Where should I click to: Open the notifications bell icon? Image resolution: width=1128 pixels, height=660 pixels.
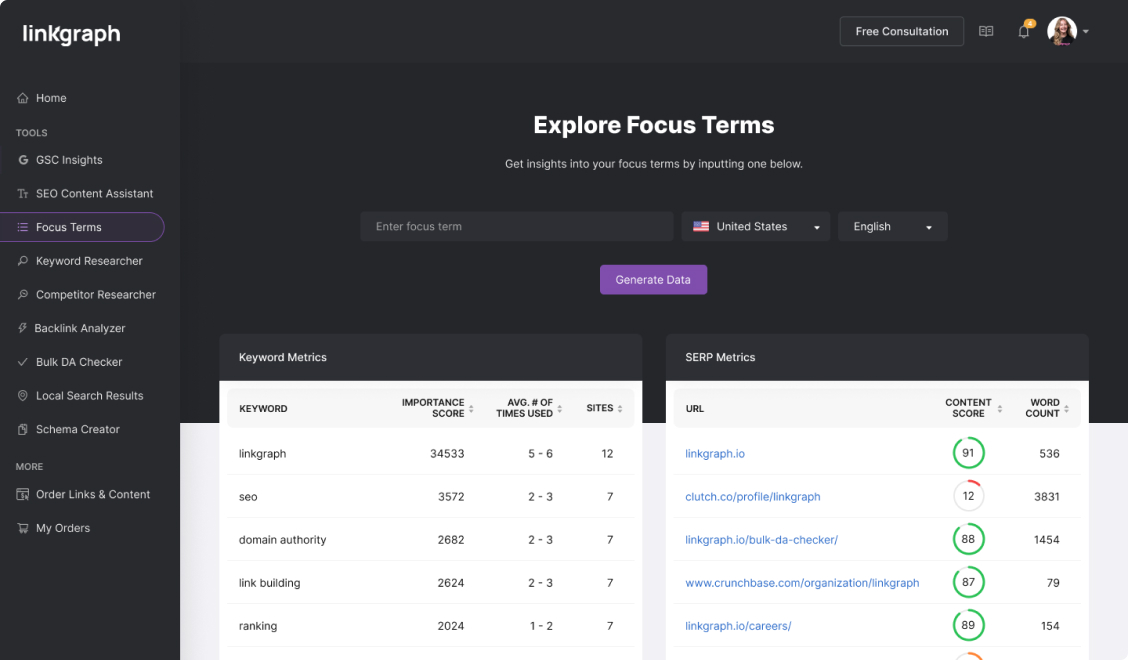1024,32
